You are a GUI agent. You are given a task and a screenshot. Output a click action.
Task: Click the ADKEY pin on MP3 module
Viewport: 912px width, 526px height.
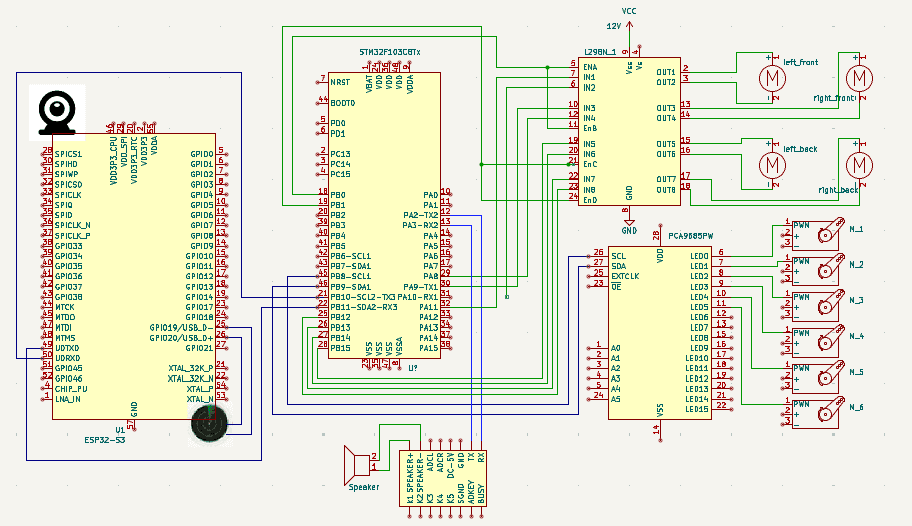coord(471,492)
